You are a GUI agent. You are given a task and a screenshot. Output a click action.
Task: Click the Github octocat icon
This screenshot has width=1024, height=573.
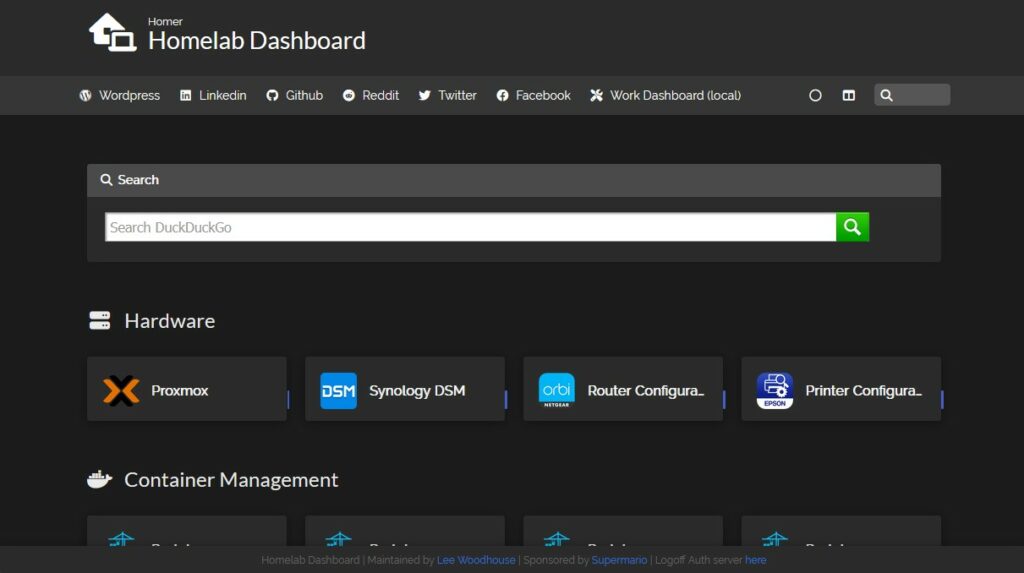click(272, 95)
